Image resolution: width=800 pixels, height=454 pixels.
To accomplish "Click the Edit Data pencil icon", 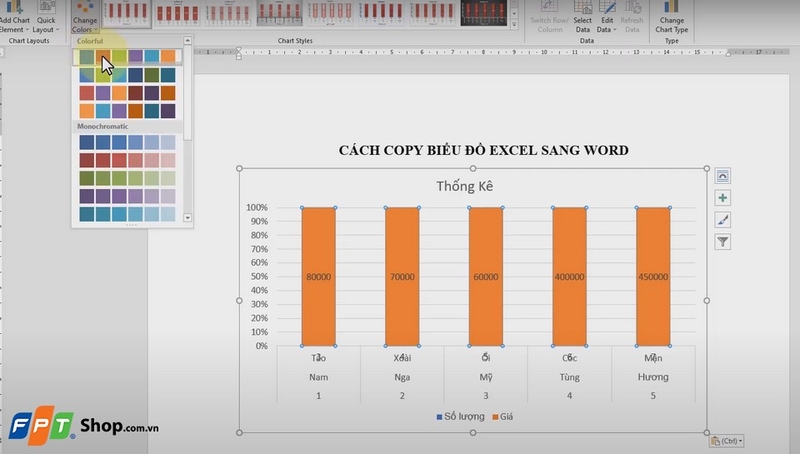I will point(607,7).
